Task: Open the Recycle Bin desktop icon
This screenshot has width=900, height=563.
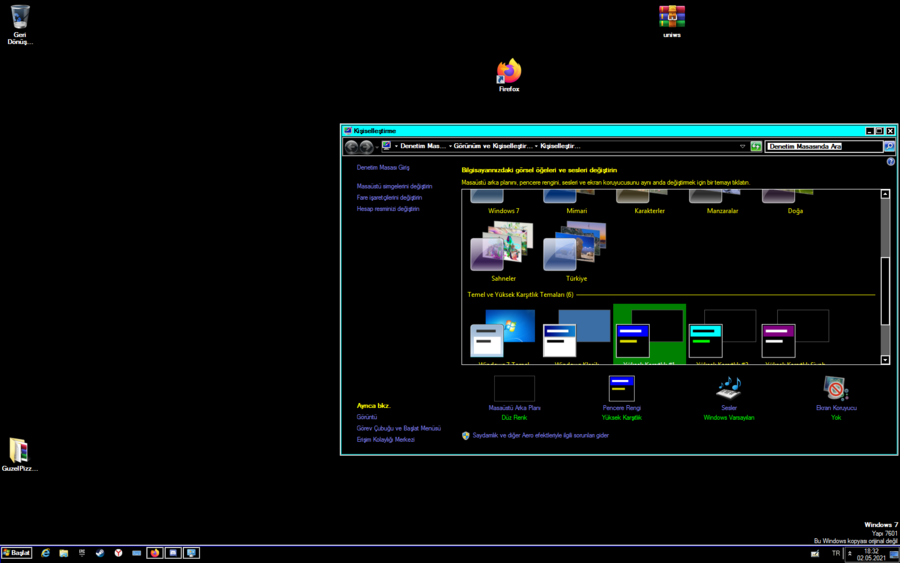Action: (x=20, y=25)
